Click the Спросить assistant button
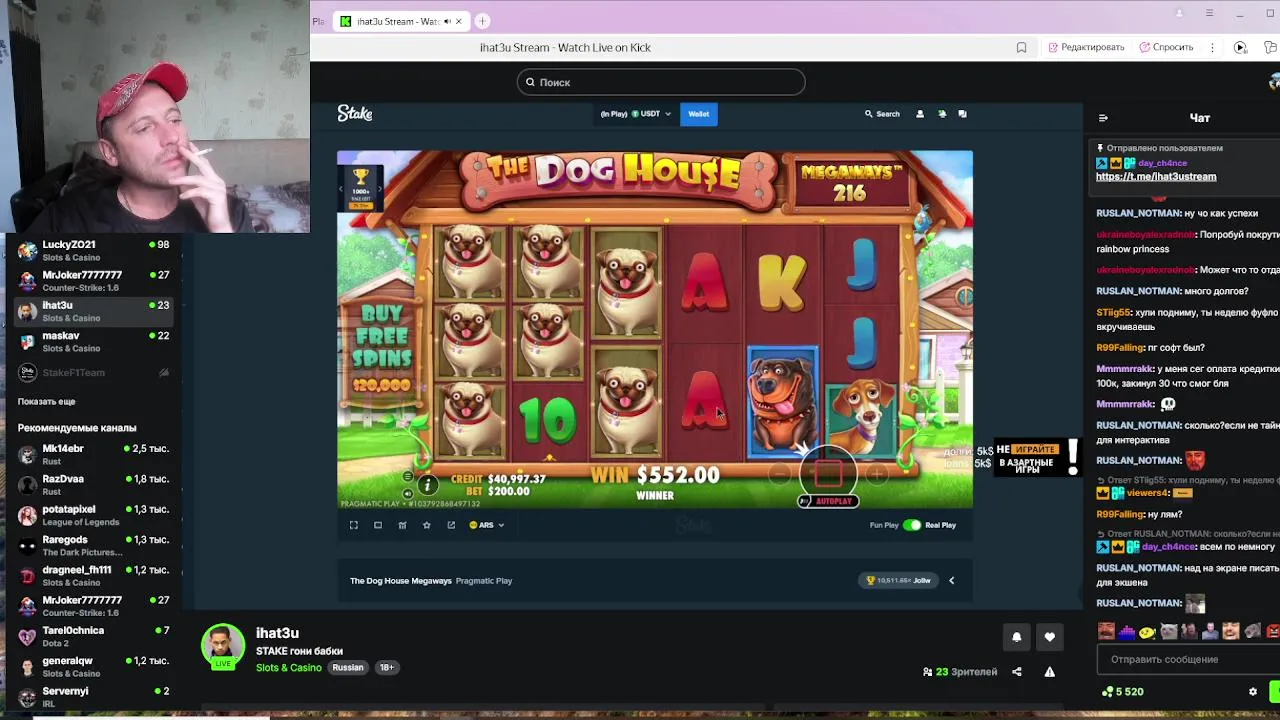This screenshot has width=1280, height=720. [1167, 47]
